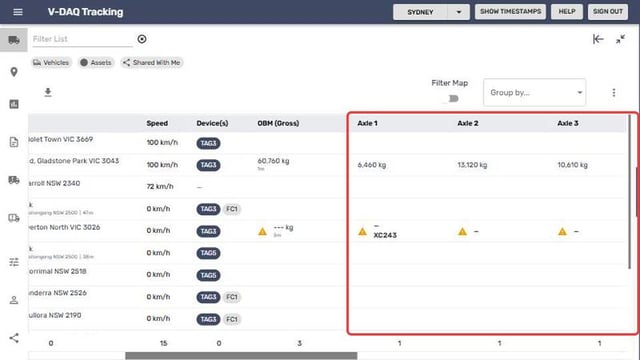Image resolution: width=640 pixels, height=360 pixels.
Task: Click Violet Town VIC 3669 address
Action: [61, 139]
